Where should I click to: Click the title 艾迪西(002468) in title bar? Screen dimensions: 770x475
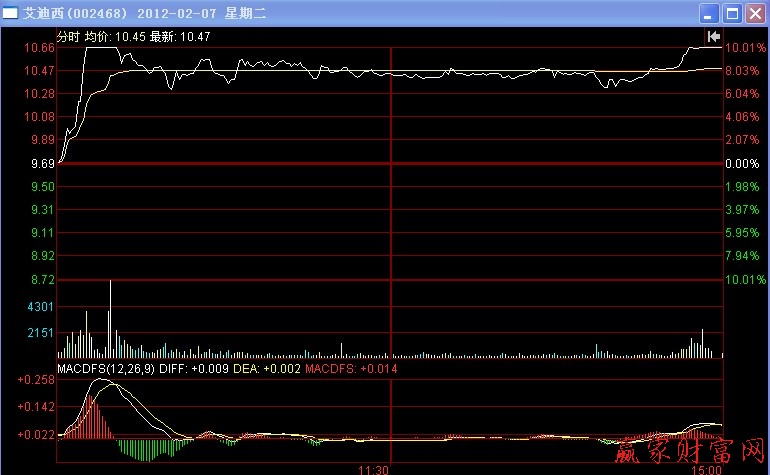(x=72, y=13)
